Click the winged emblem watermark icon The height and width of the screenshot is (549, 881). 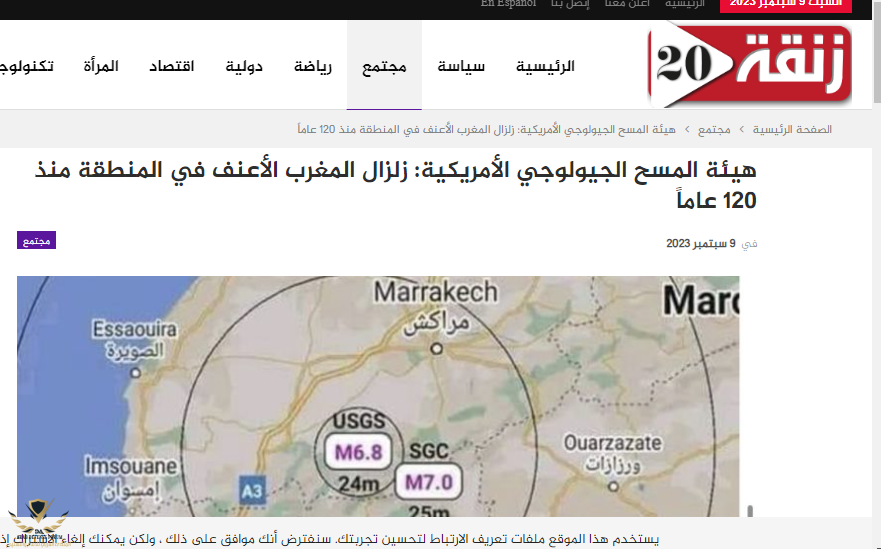(x=38, y=522)
